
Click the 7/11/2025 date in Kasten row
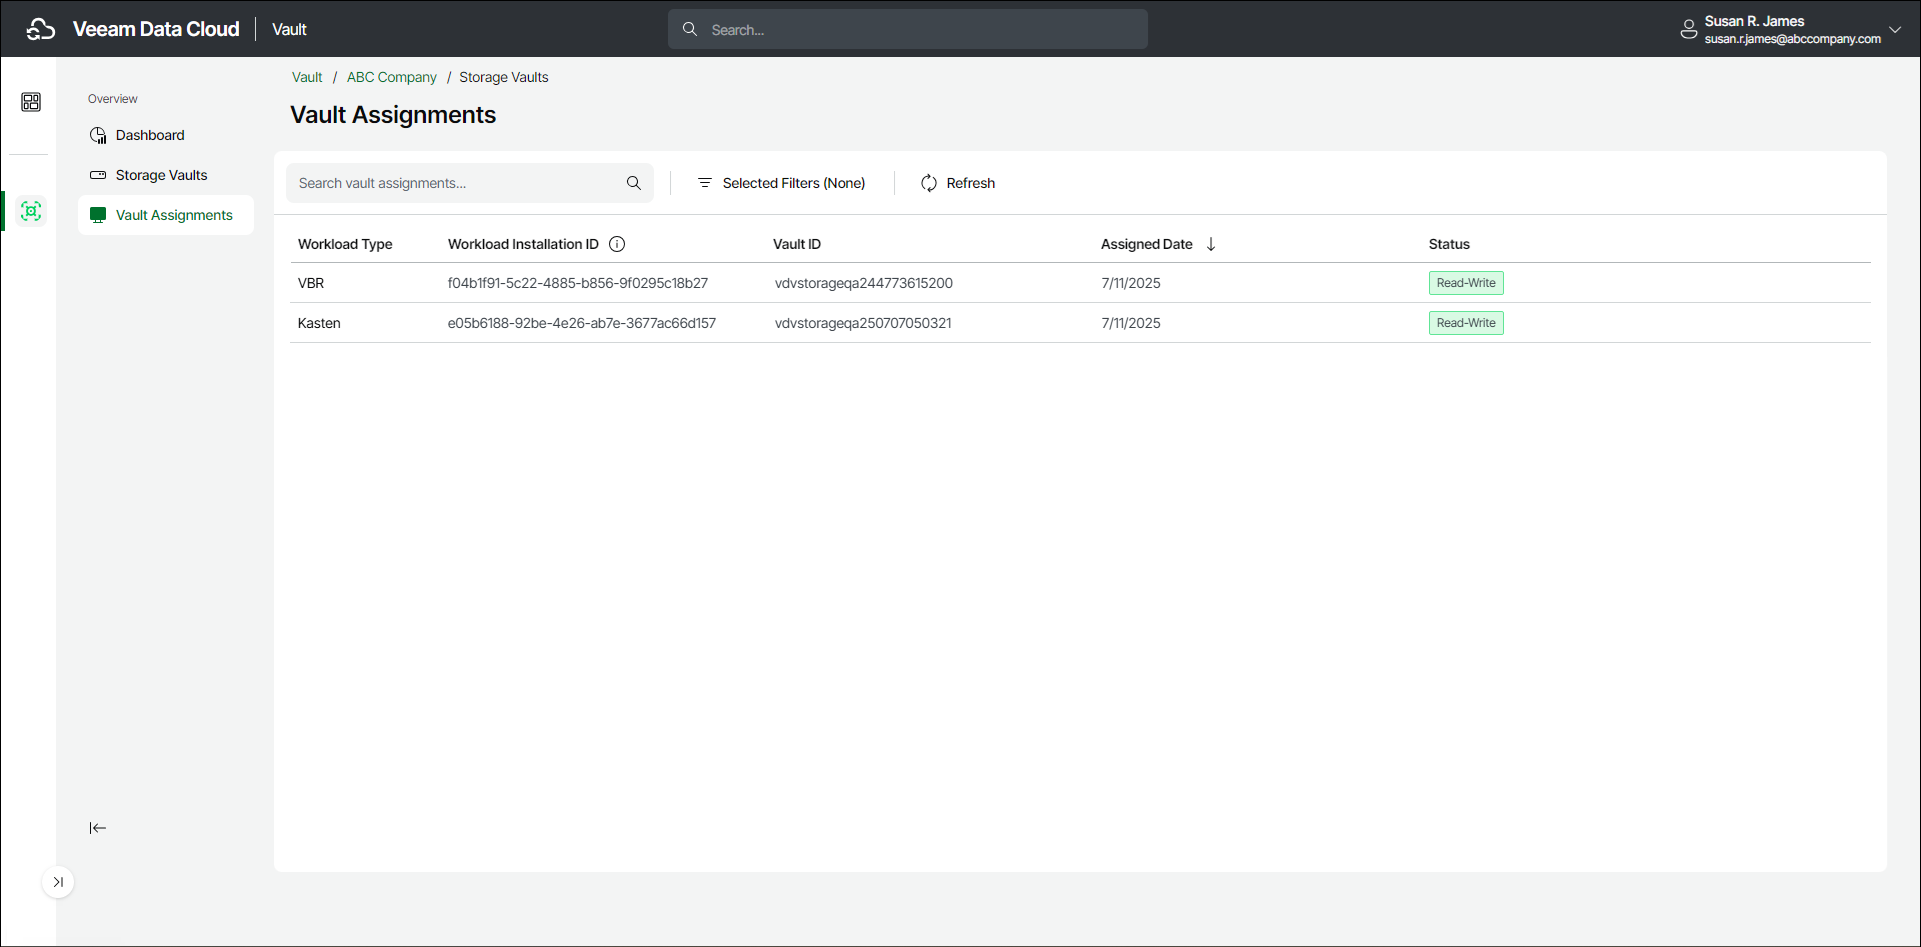point(1131,323)
